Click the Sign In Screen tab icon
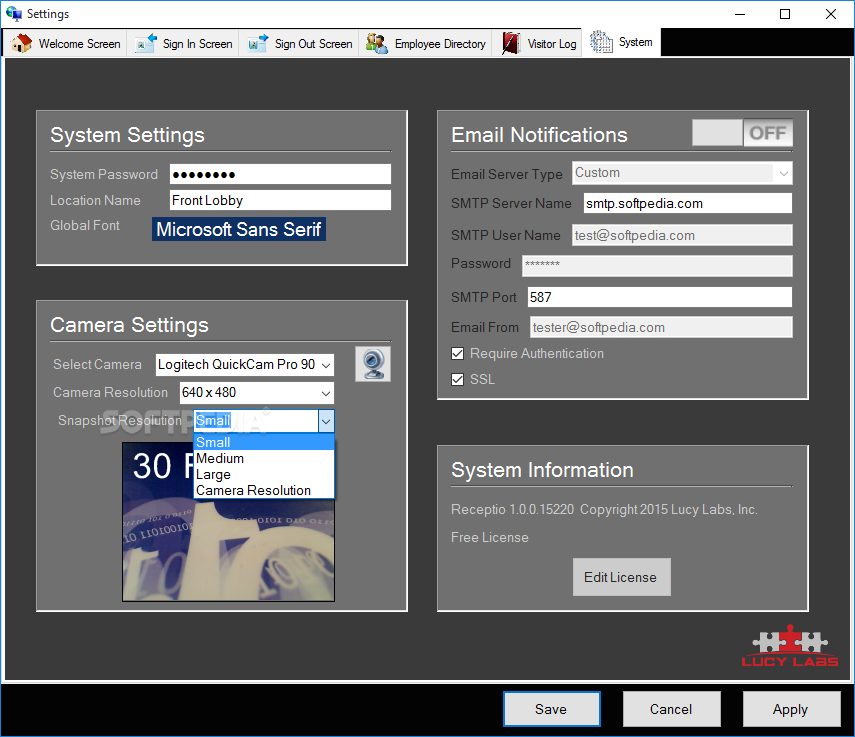Image resolution: width=855 pixels, height=737 pixels. point(146,43)
